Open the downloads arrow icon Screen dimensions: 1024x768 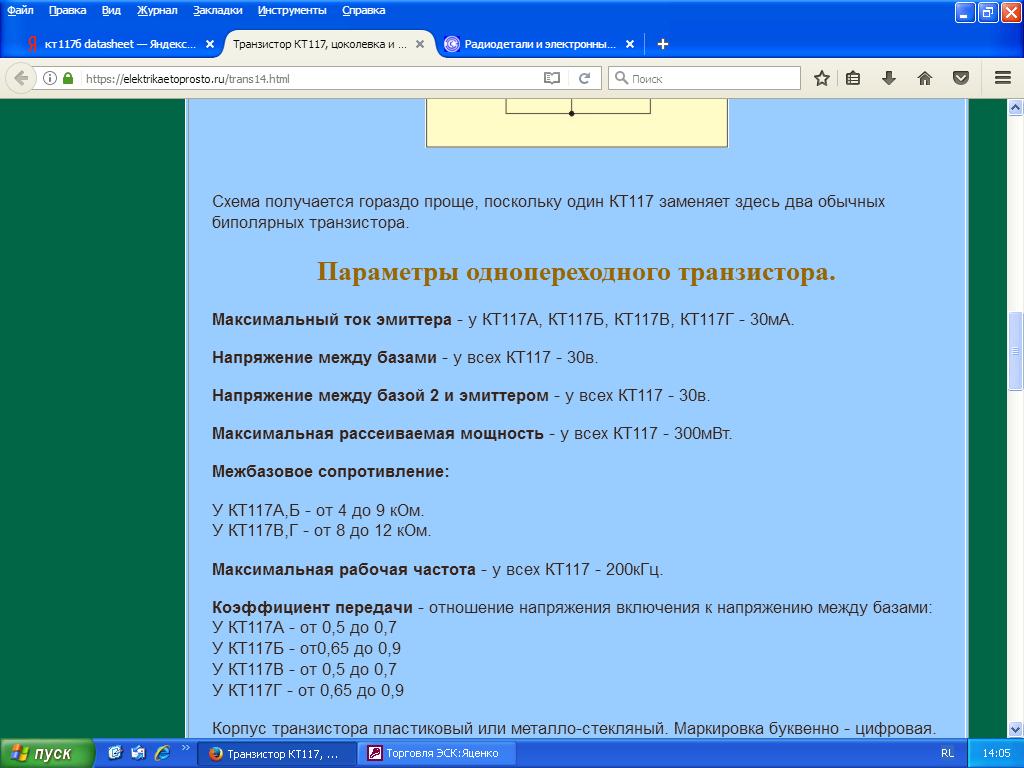tap(888, 78)
